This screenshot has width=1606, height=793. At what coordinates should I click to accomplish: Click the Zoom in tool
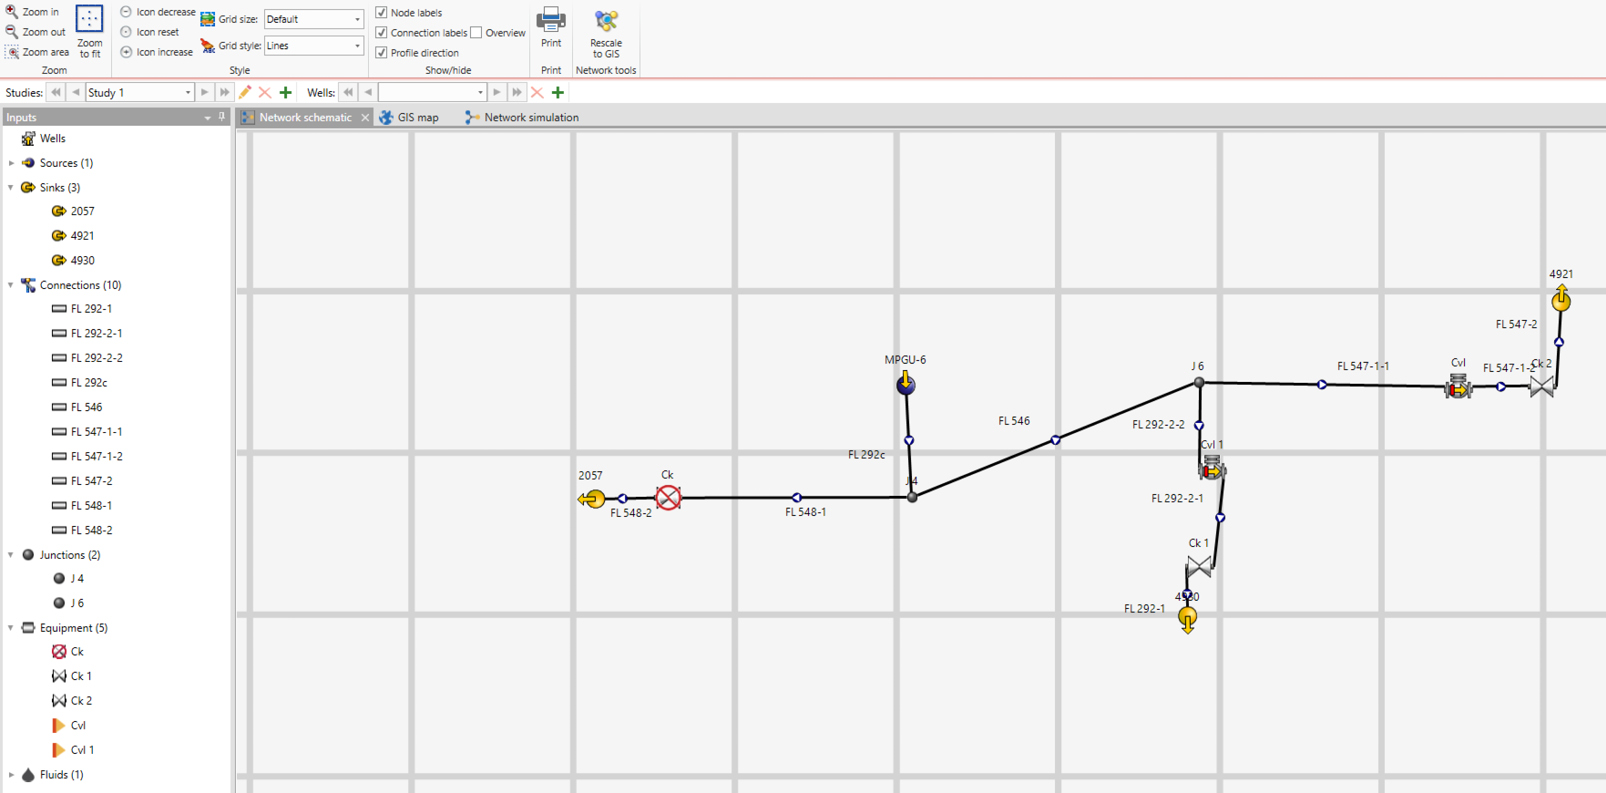32,12
